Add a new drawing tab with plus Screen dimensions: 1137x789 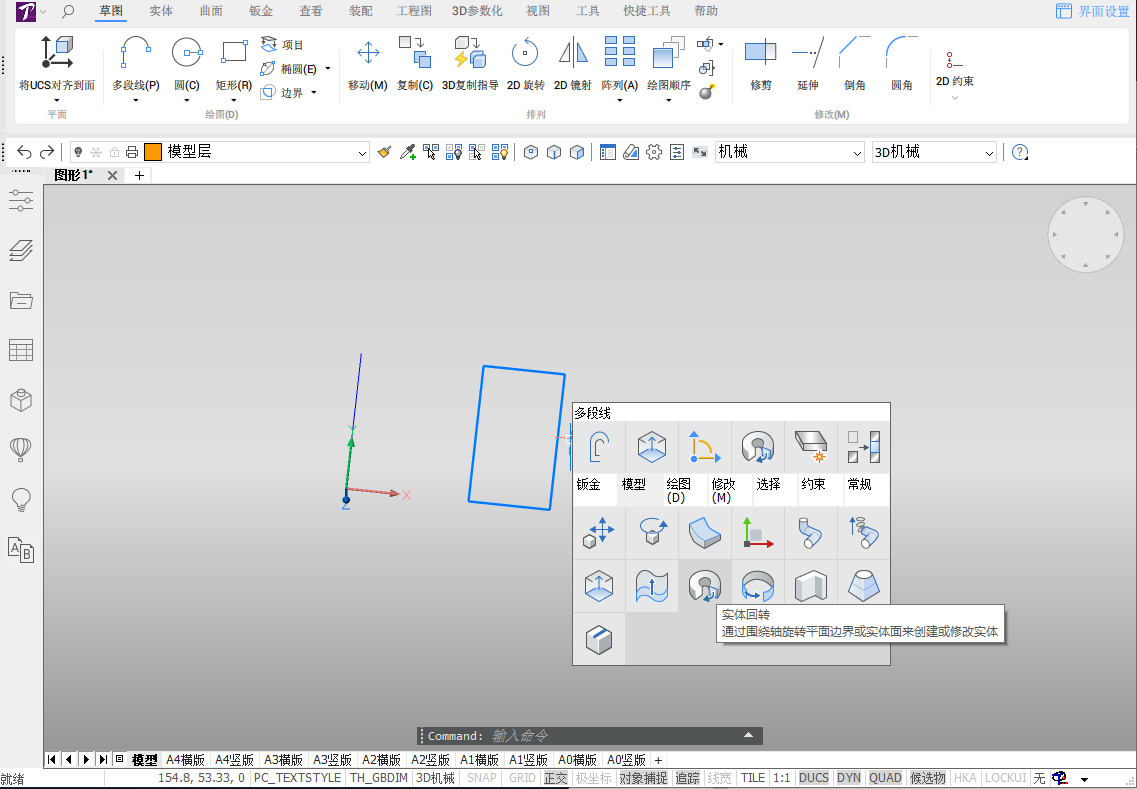(x=139, y=175)
